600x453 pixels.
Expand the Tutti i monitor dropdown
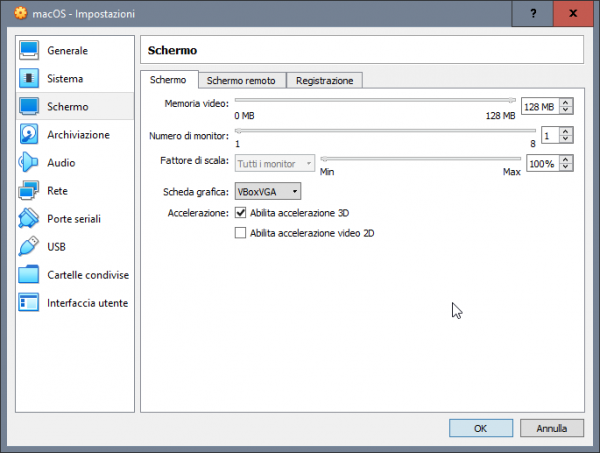pyautogui.click(x=275, y=163)
